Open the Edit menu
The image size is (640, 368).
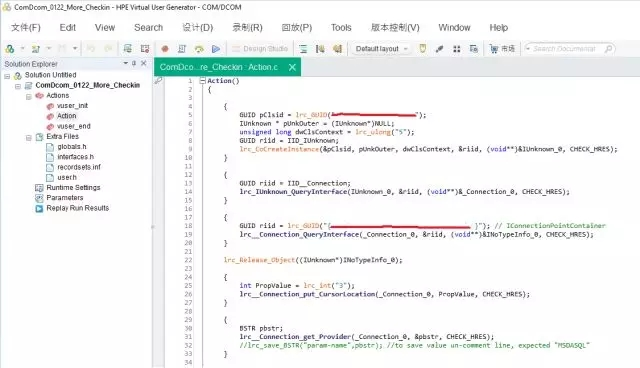(67, 27)
